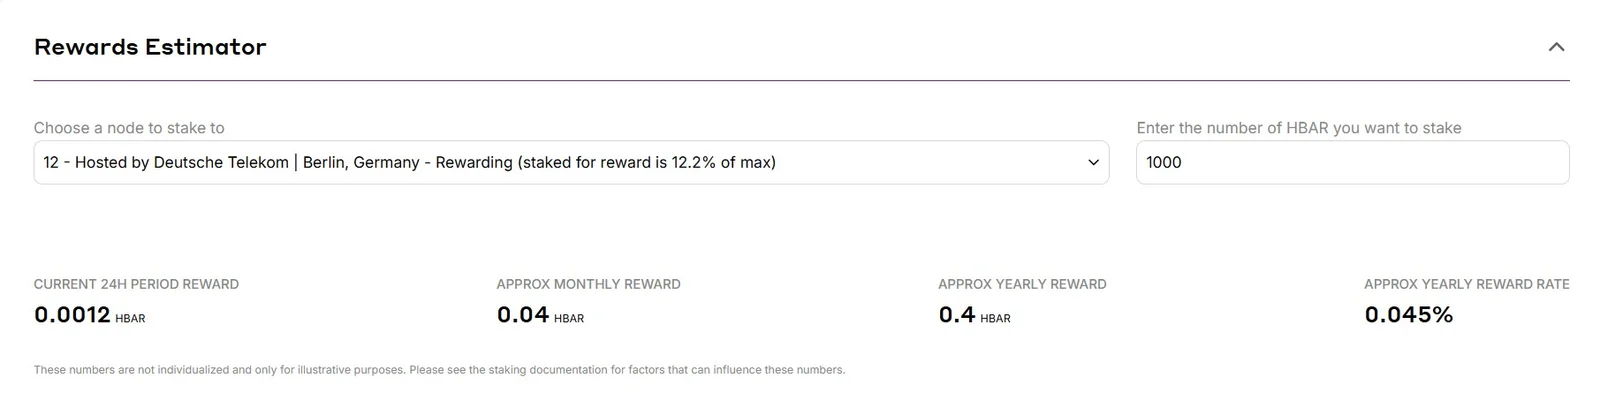Click the 'These numbers are not individualized' disclaimer

(439, 370)
